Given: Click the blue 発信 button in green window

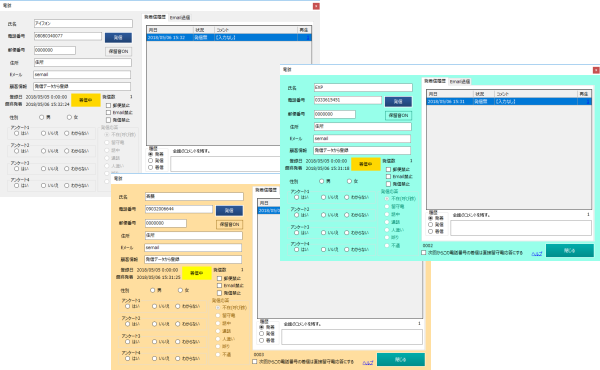Looking at the screenshot, I should tap(398, 101).
